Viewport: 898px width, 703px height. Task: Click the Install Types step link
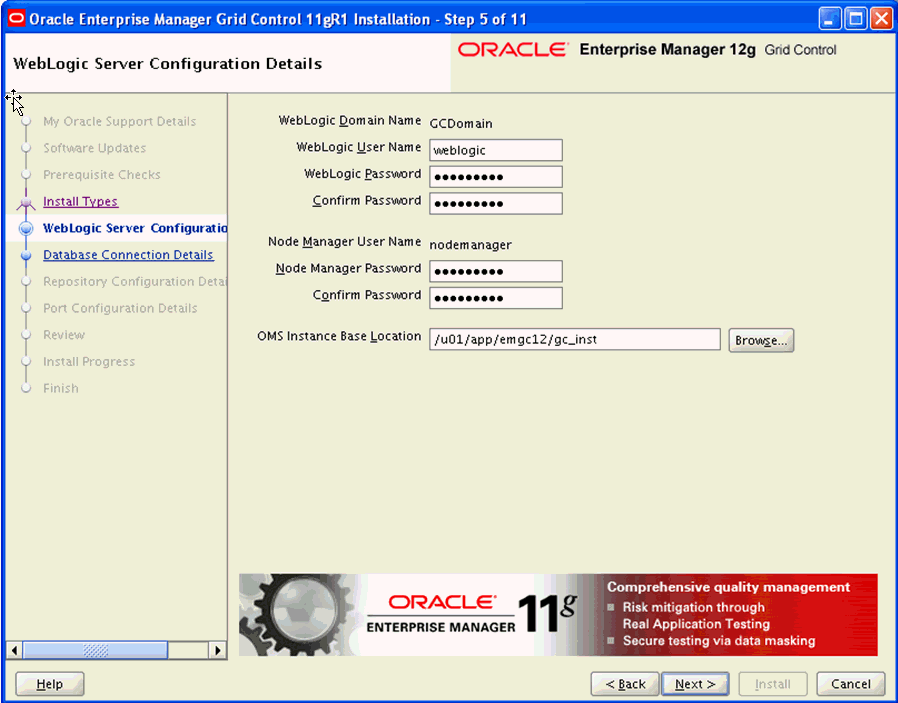(80, 202)
